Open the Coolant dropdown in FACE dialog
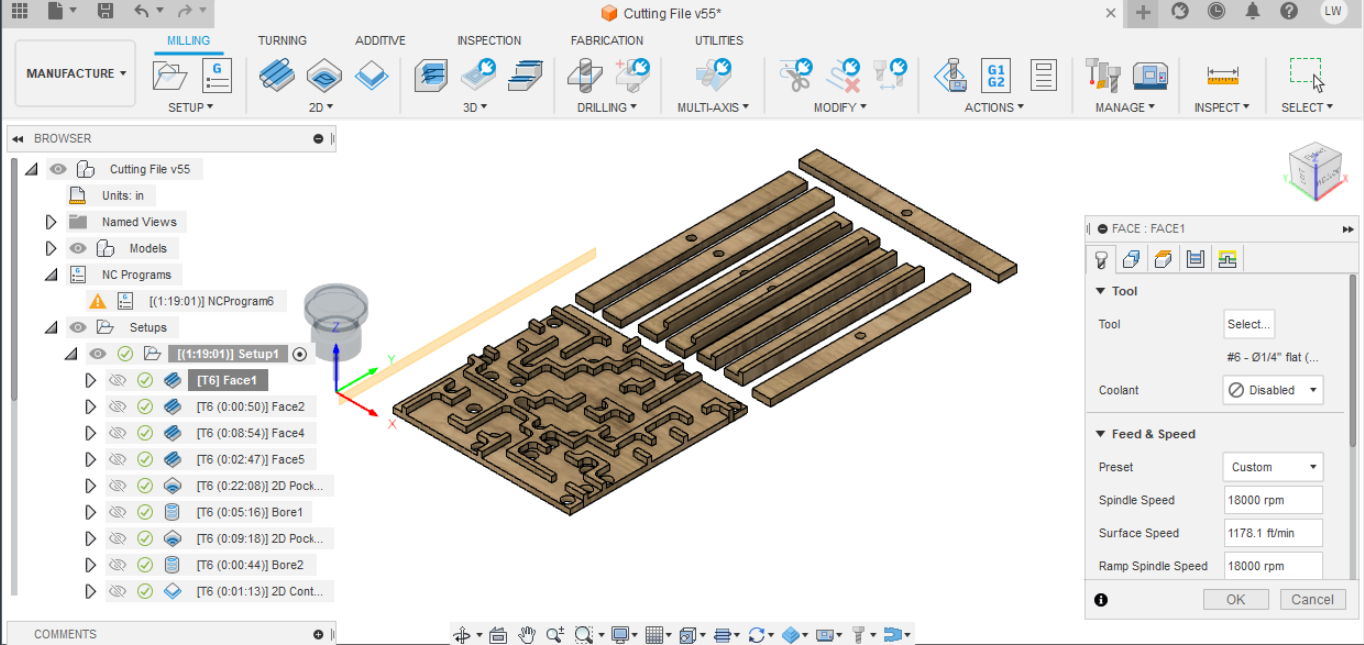Viewport: 1364px width, 645px height. (x=1272, y=389)
